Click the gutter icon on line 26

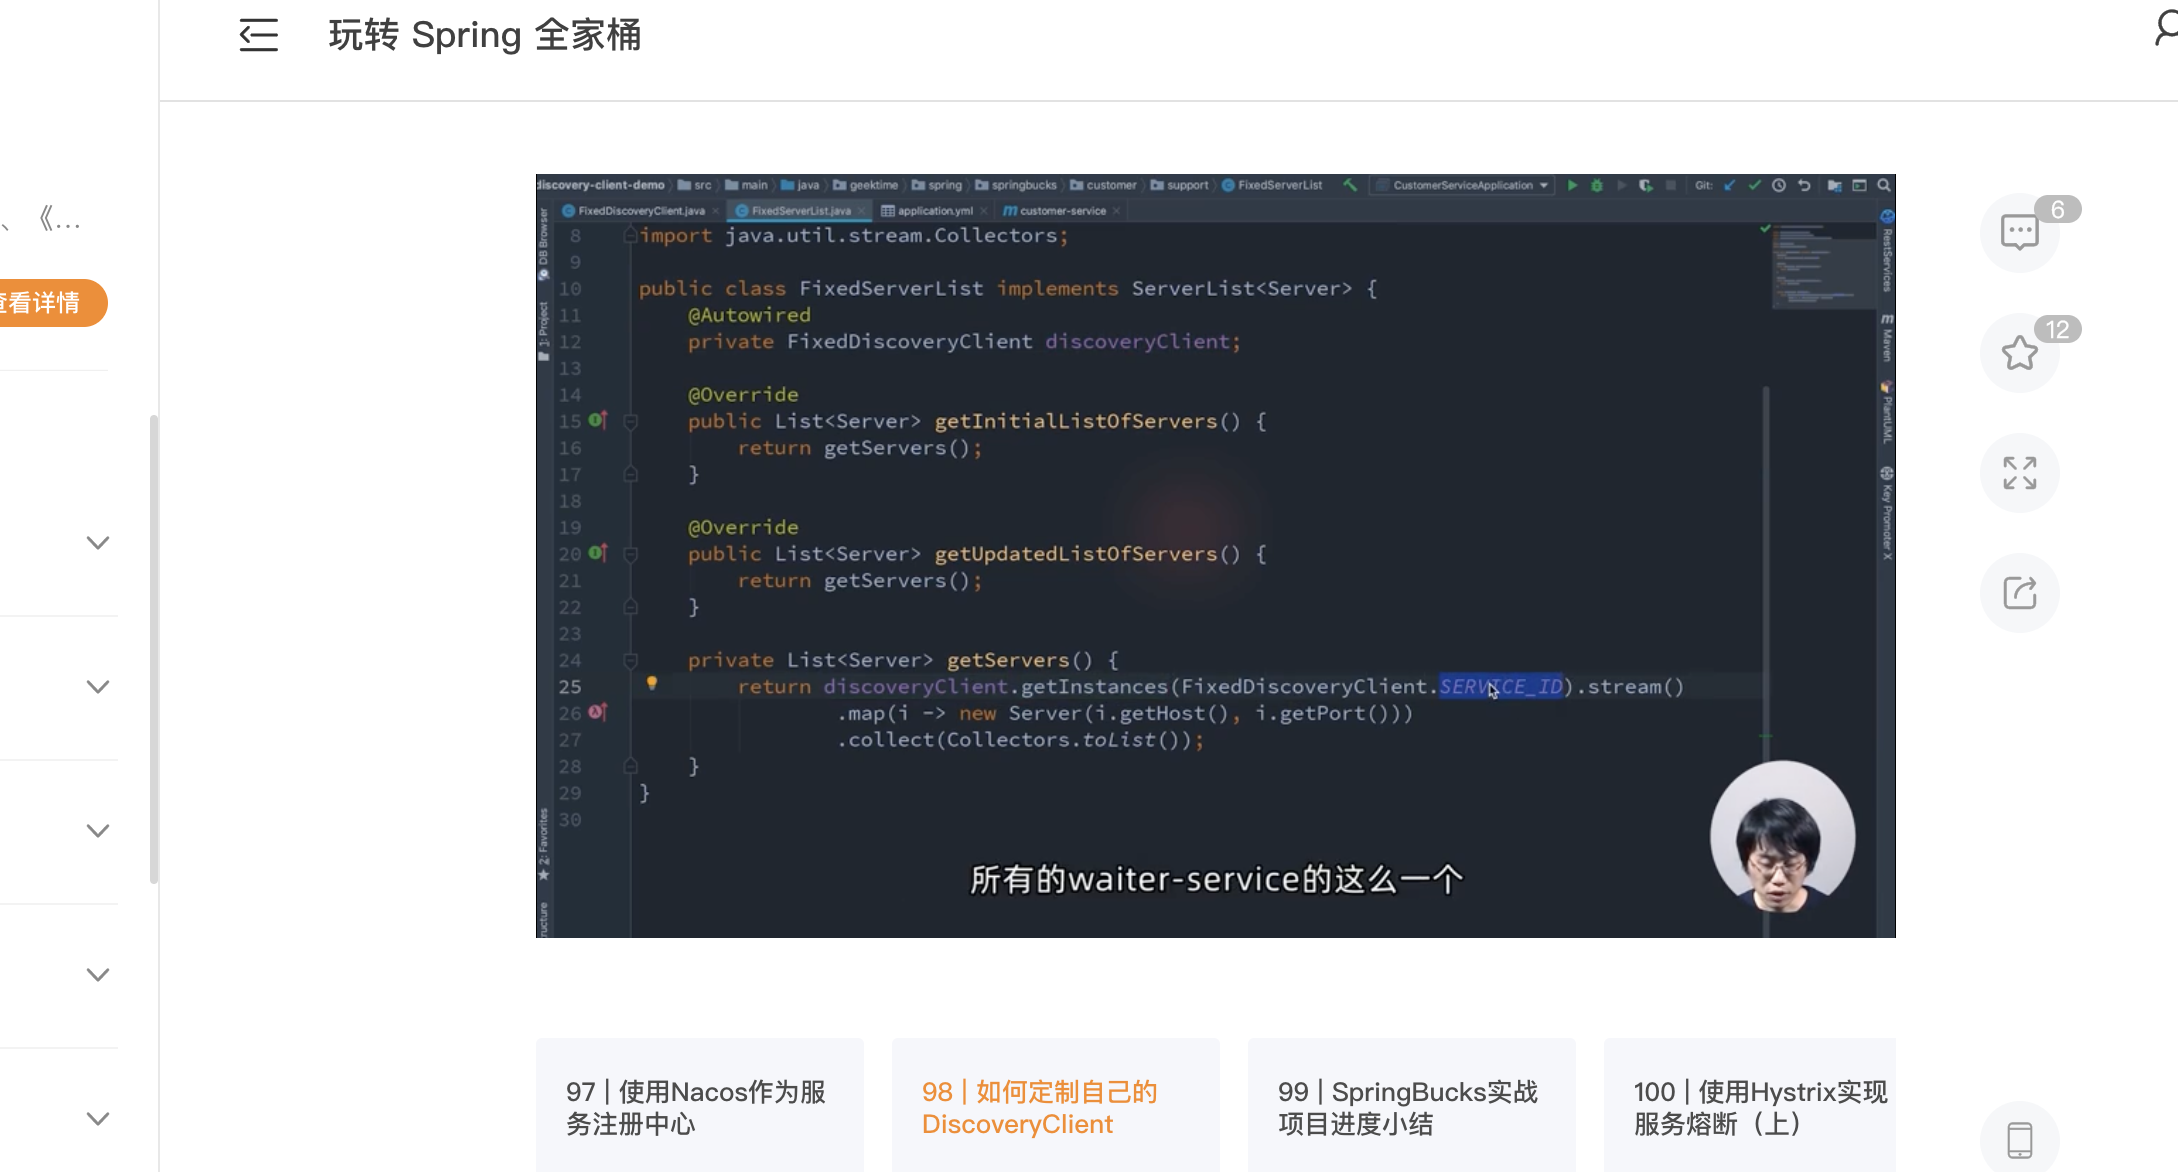(598, 712)
